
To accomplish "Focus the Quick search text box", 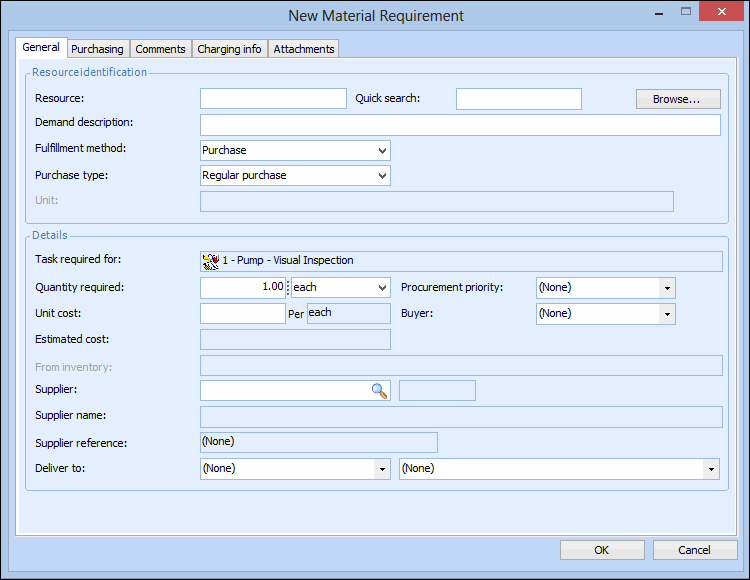I will pyautogui.click(x=518, y=99).
